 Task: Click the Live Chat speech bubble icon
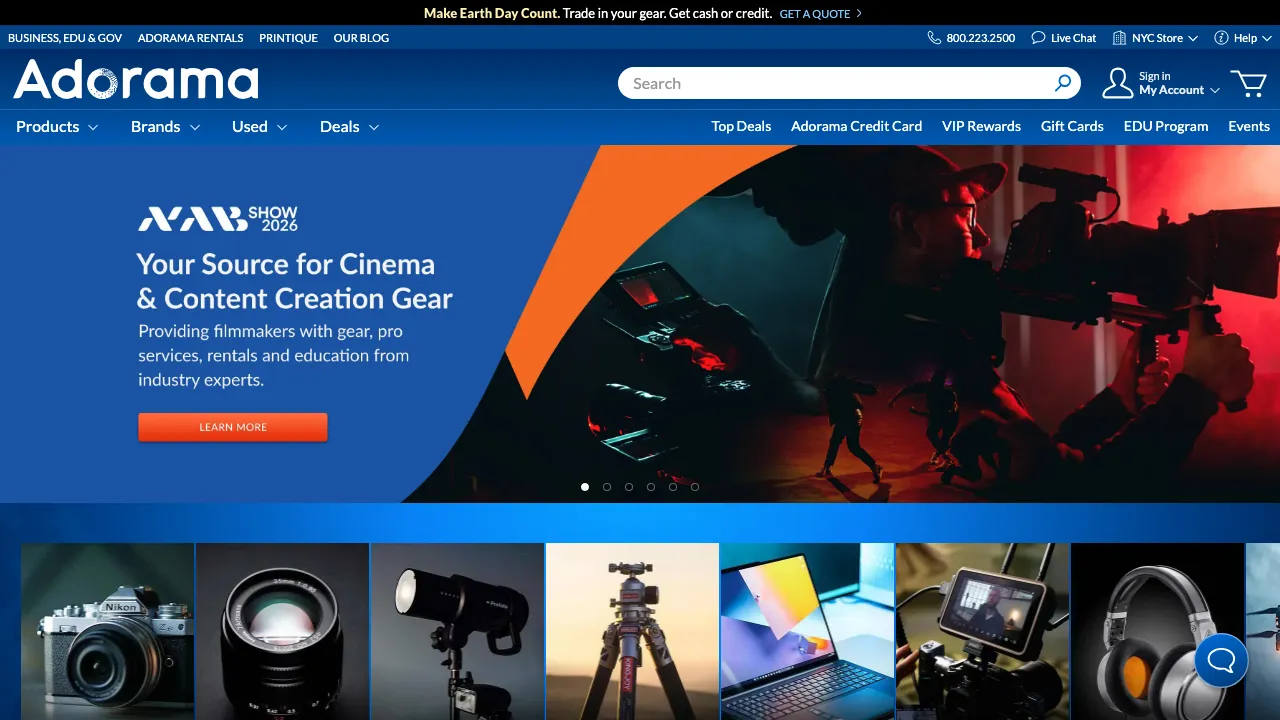[x=1038, y=38]
